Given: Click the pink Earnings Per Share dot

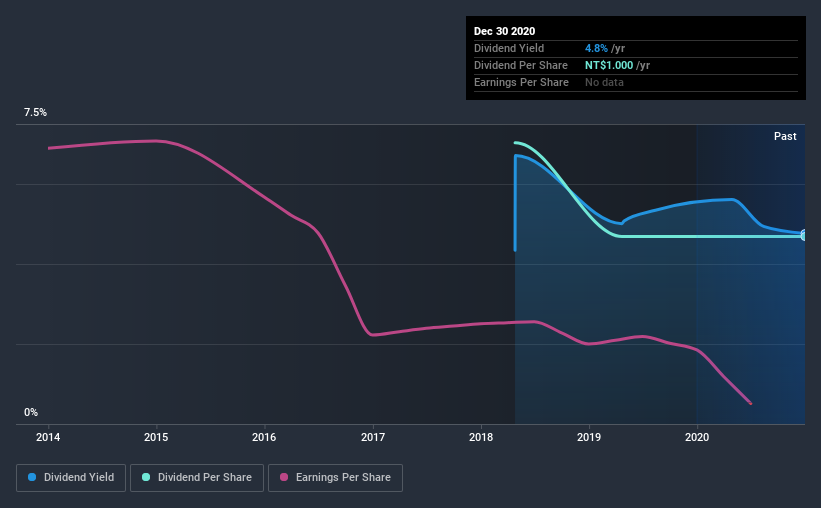Looking at the screenshot, I should (x=284, y=477).
